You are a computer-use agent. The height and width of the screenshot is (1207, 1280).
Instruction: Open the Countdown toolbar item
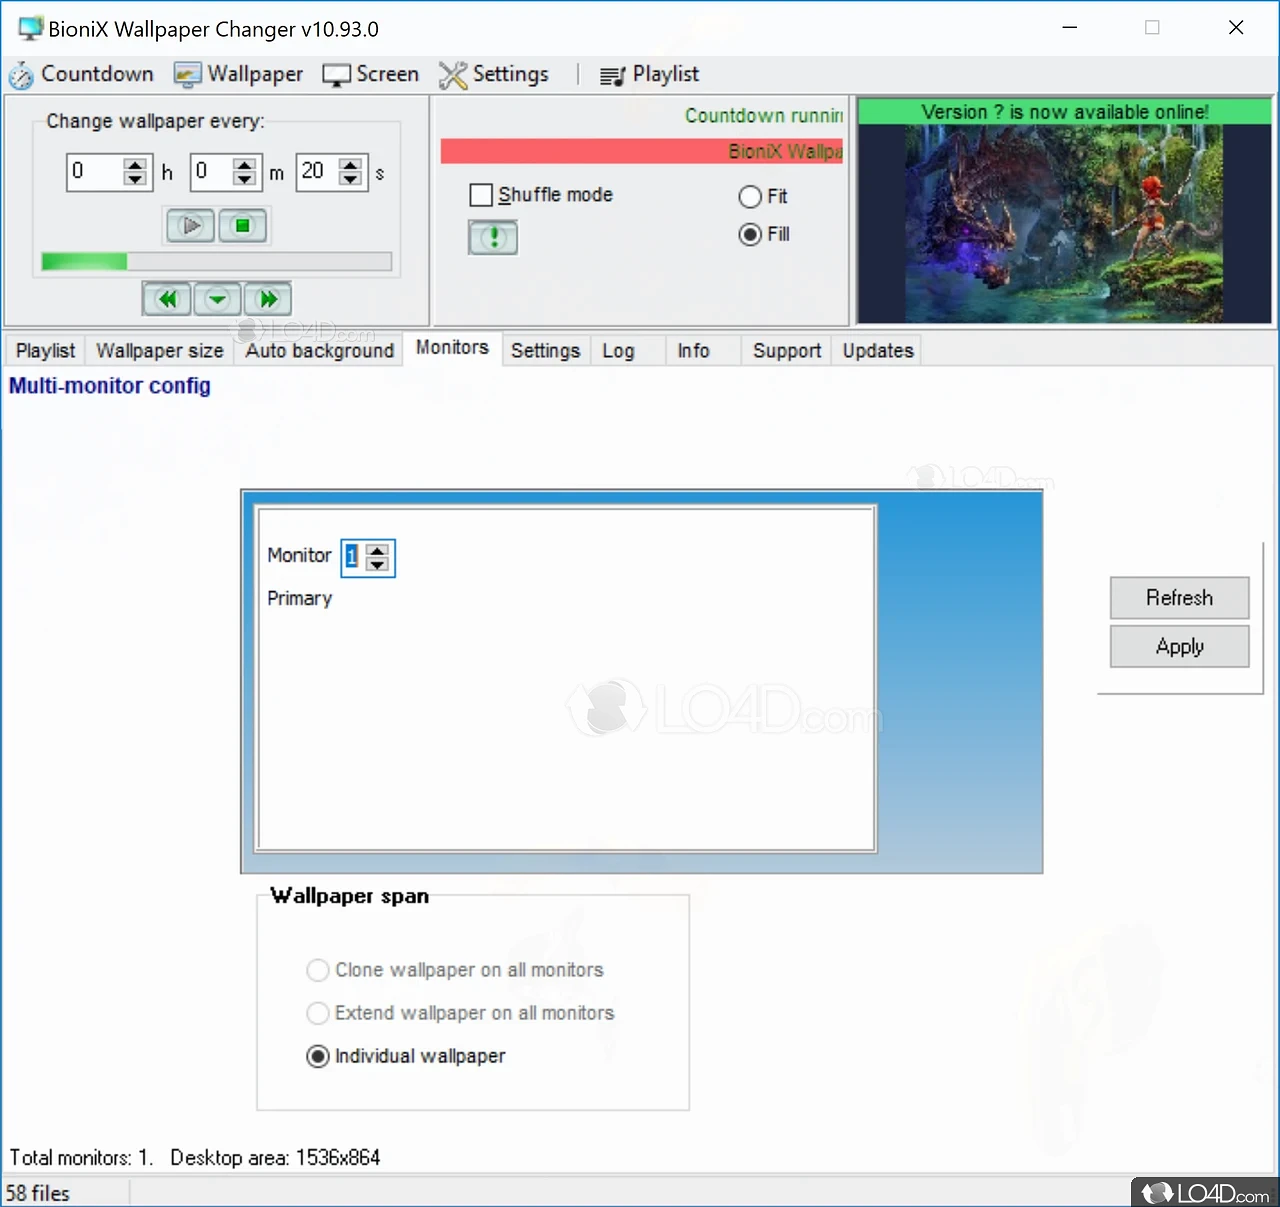(x=81, y=74)
